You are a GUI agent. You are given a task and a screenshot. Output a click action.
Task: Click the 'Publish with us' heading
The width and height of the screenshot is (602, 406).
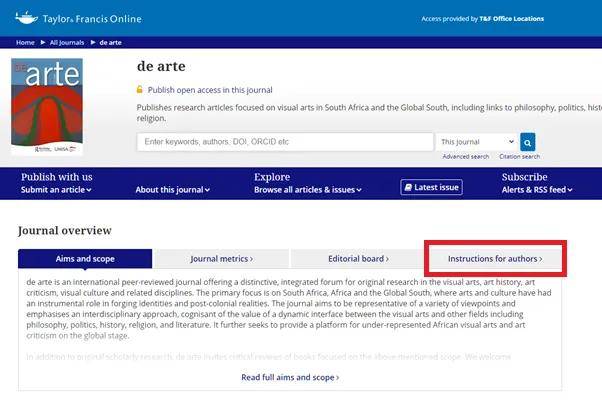point(57,177)
